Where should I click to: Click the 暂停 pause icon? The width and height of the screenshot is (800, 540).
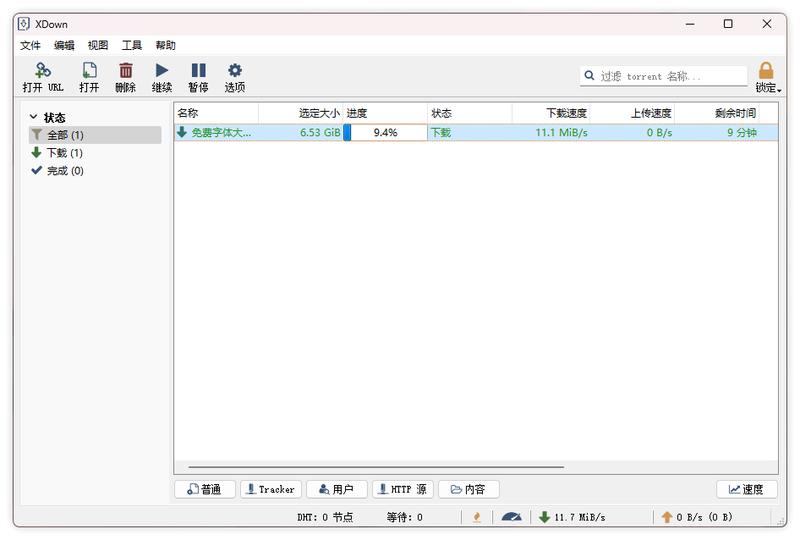(198, 70)
